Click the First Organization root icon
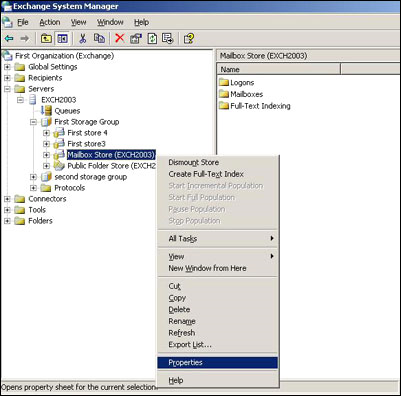The height and width of the screenshot is (396, 401). click(x=7, y=56)
